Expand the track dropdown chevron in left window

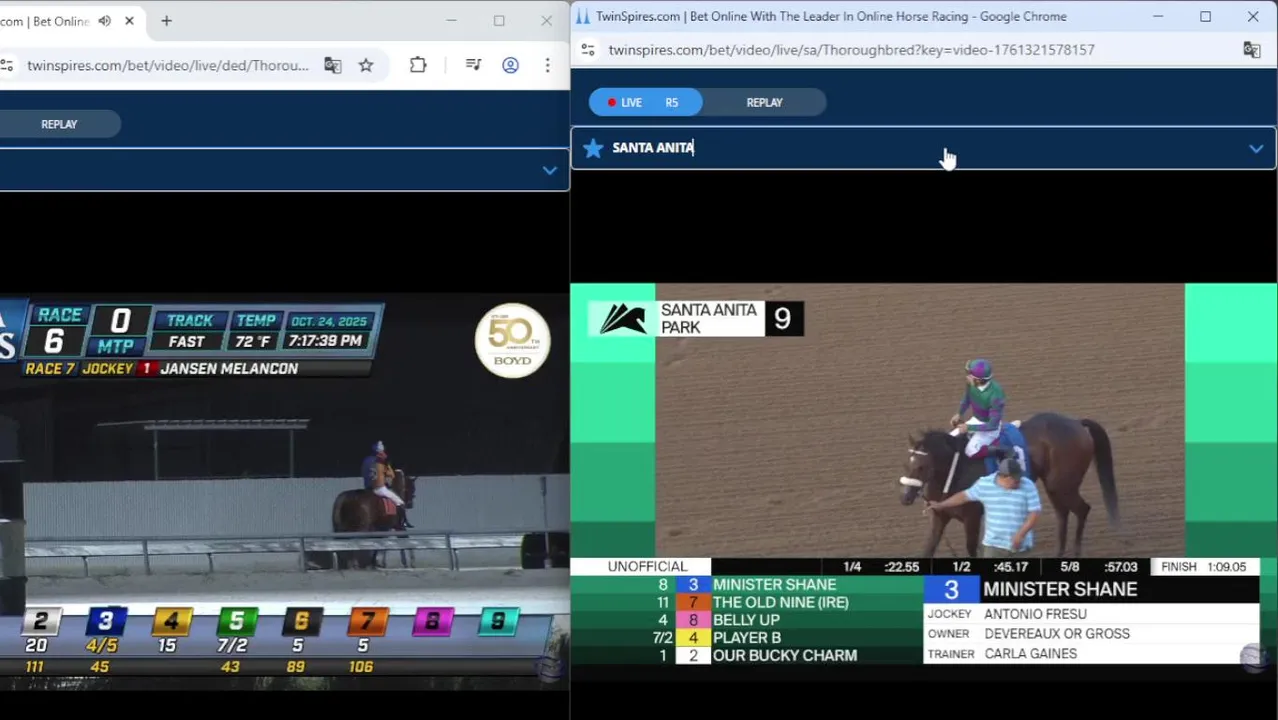click(549, 170)
